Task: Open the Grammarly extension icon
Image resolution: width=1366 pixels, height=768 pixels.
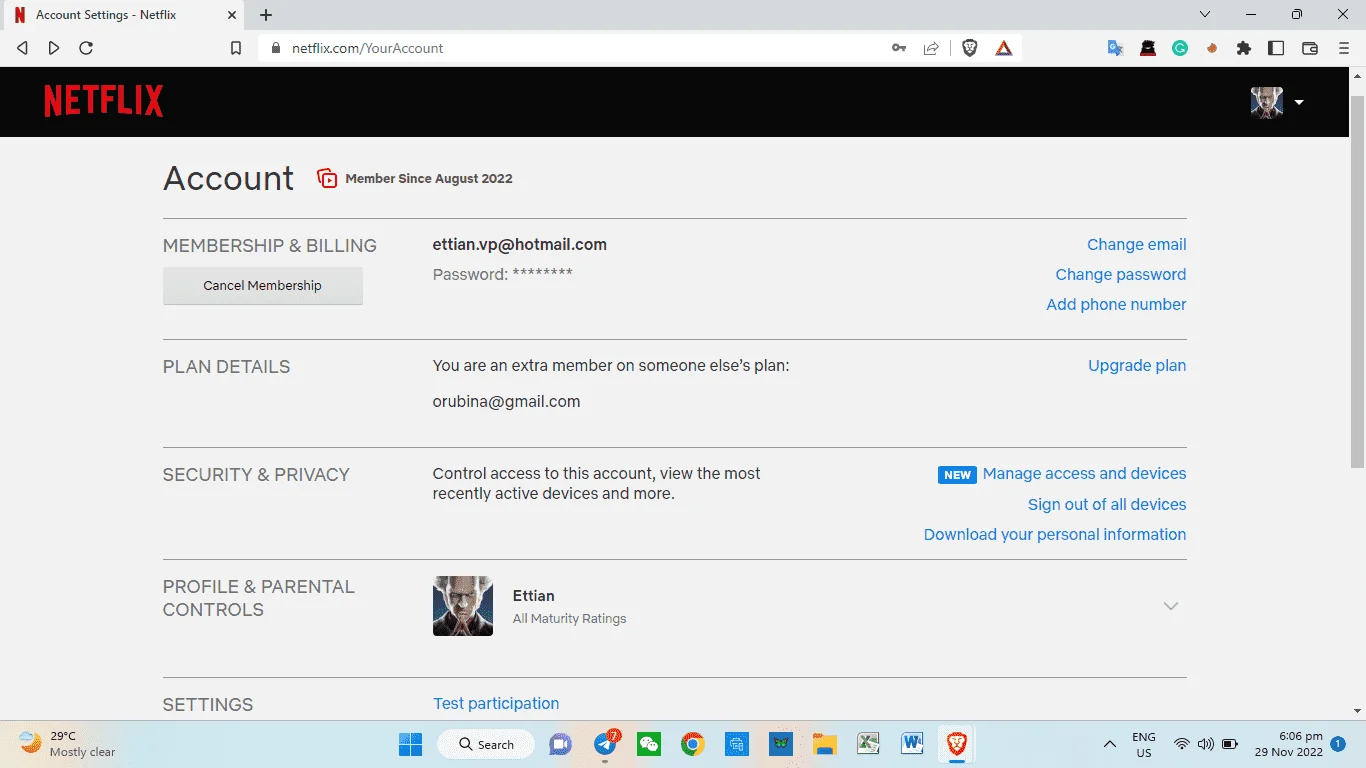Action: [x=1180, y=48]
